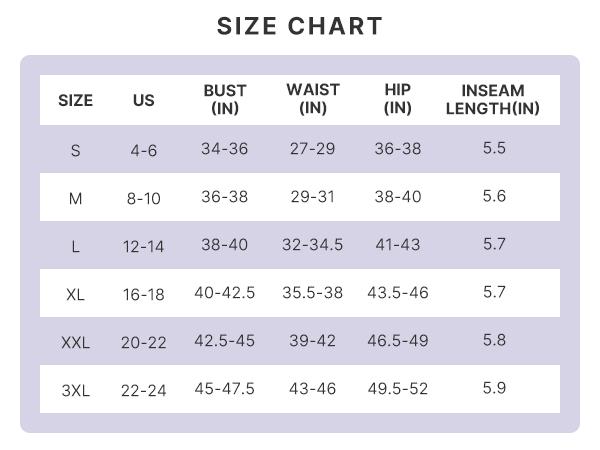The height and width of the screenshot is (450, 600).
Task: Click the size M row label
Action: pyautogui.click(x=76, y=199)
